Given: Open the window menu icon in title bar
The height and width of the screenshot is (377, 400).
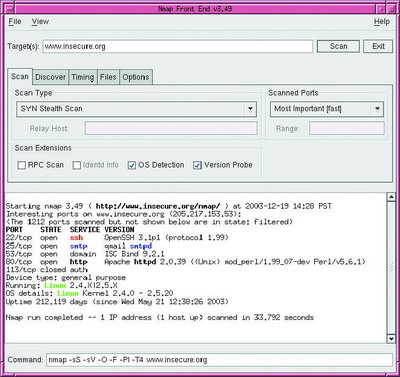Looking at the screenshot, I should point(10,8).
